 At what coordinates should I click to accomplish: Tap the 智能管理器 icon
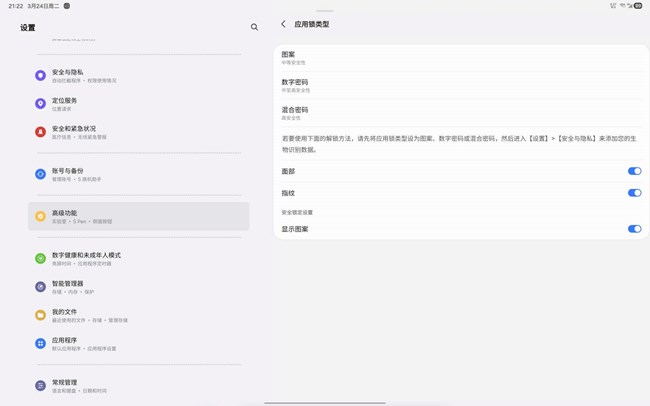(41, 287)
